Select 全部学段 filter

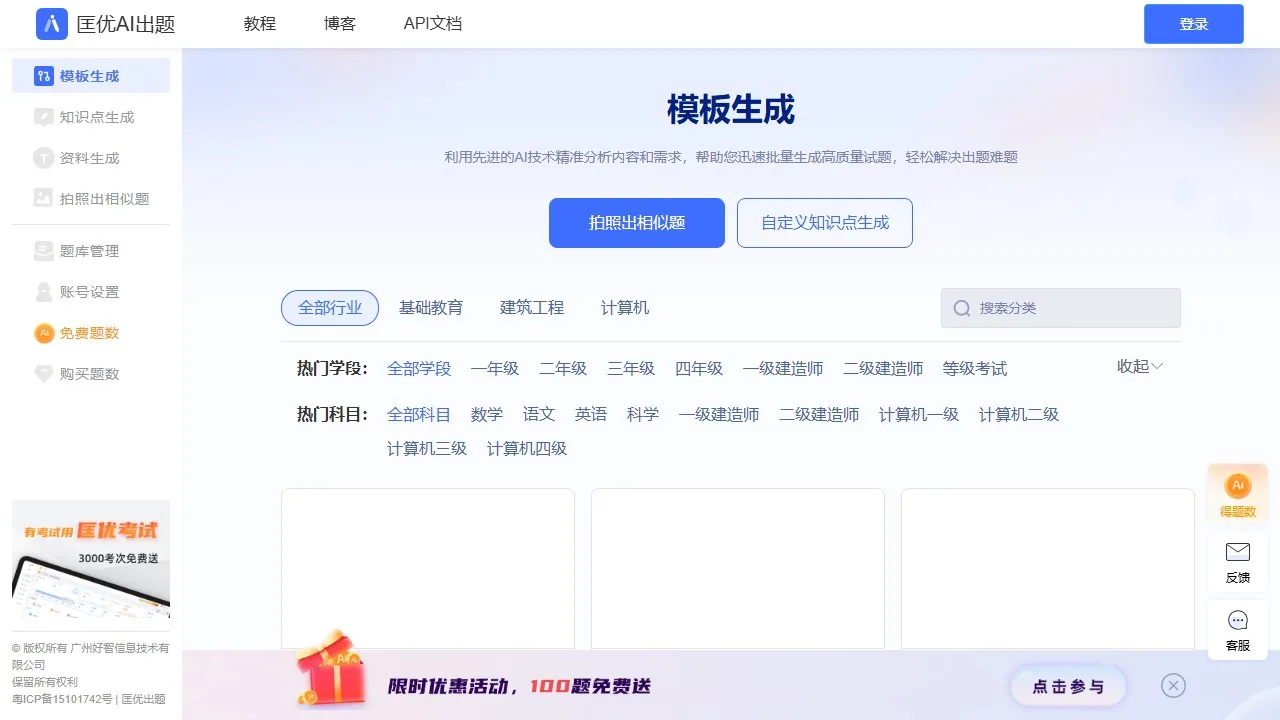419,369
